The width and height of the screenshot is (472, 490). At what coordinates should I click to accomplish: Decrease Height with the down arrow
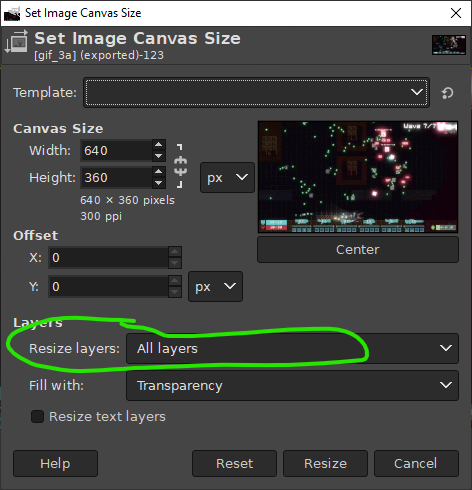coord(159,183)
